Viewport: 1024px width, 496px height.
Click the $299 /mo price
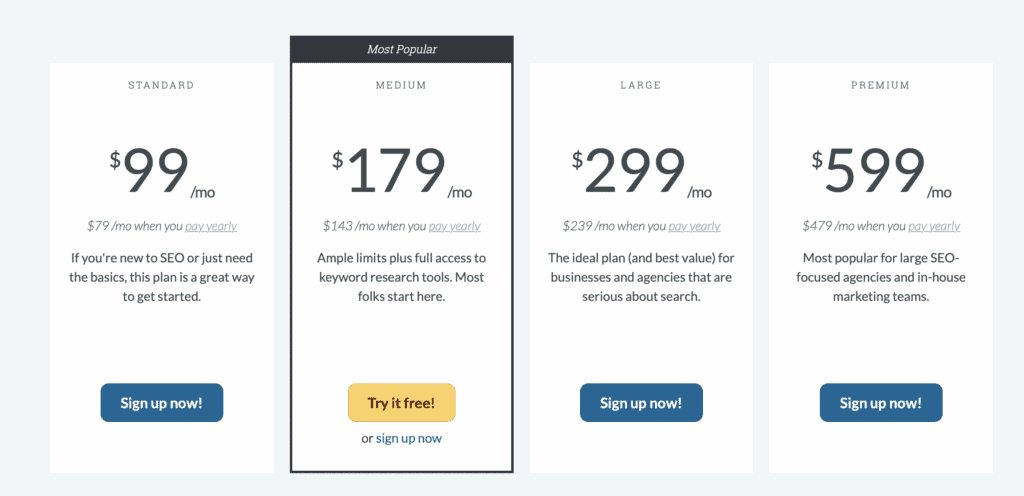point(641,172)
